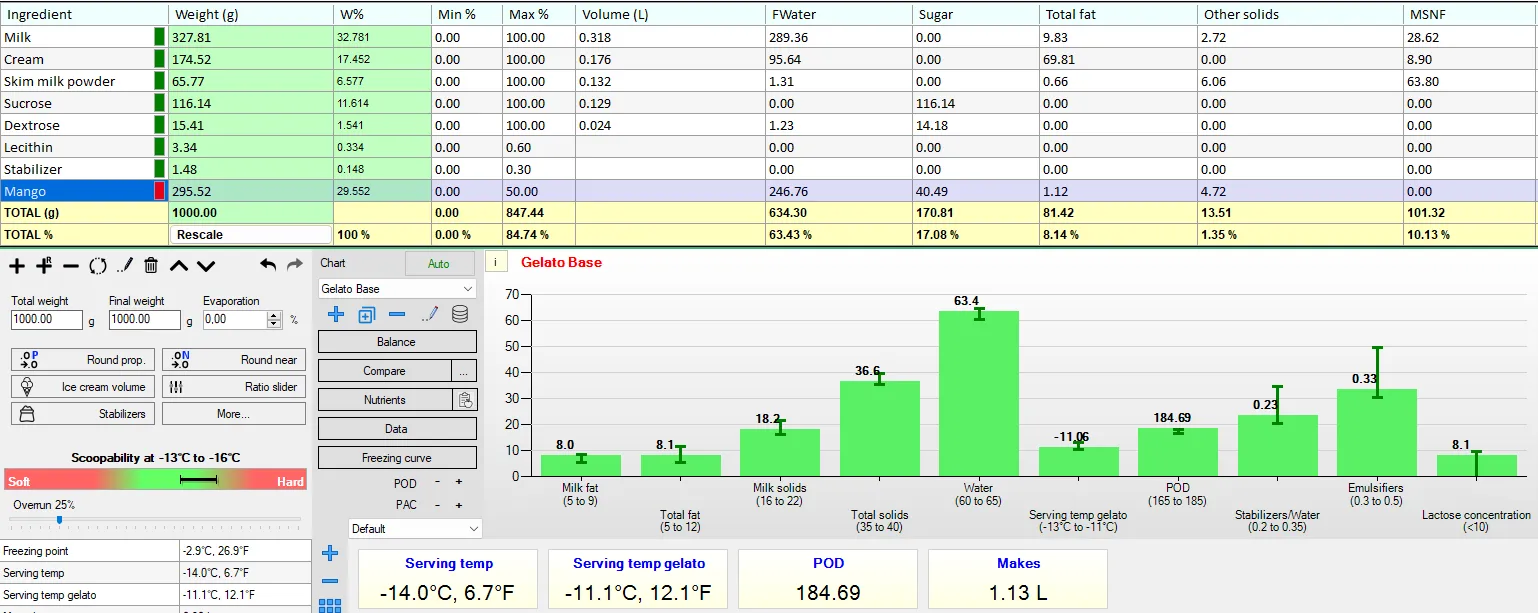The width and height of the screenshot is (1538, 613).
Task: Click the blue grid icon at bottom
Action: [x=330, y=605]
